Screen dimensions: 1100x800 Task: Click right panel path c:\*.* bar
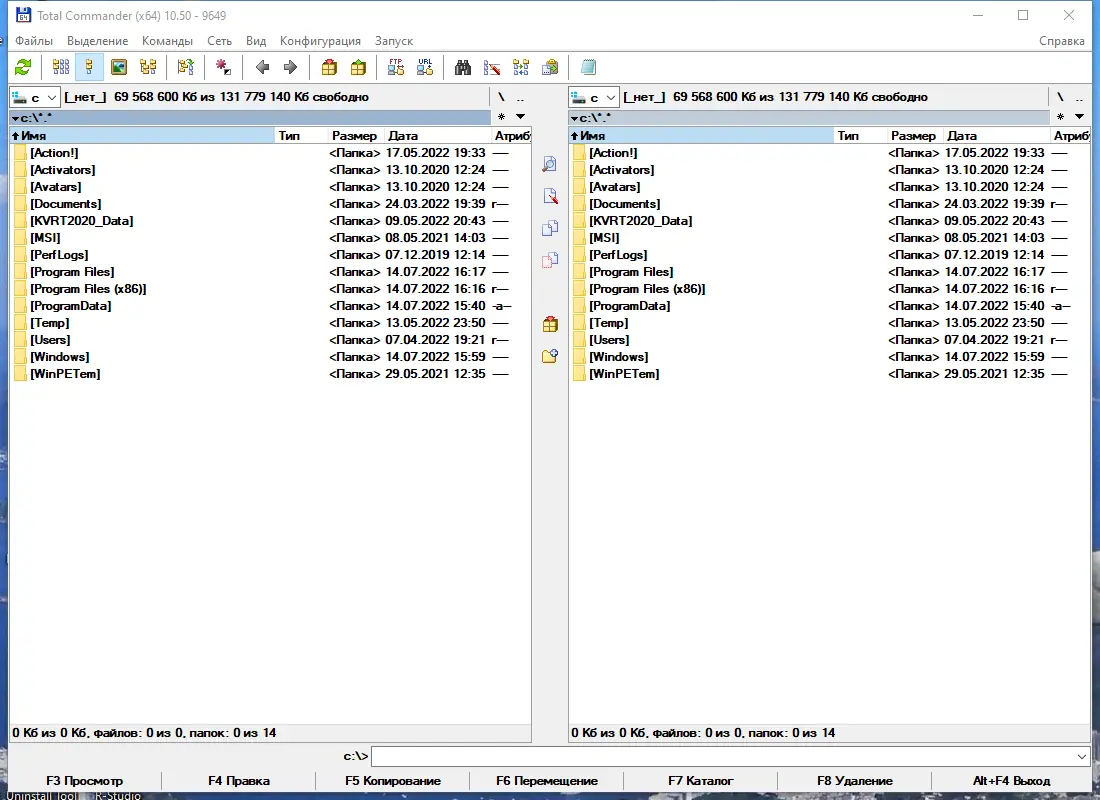(x=809, y=117)
